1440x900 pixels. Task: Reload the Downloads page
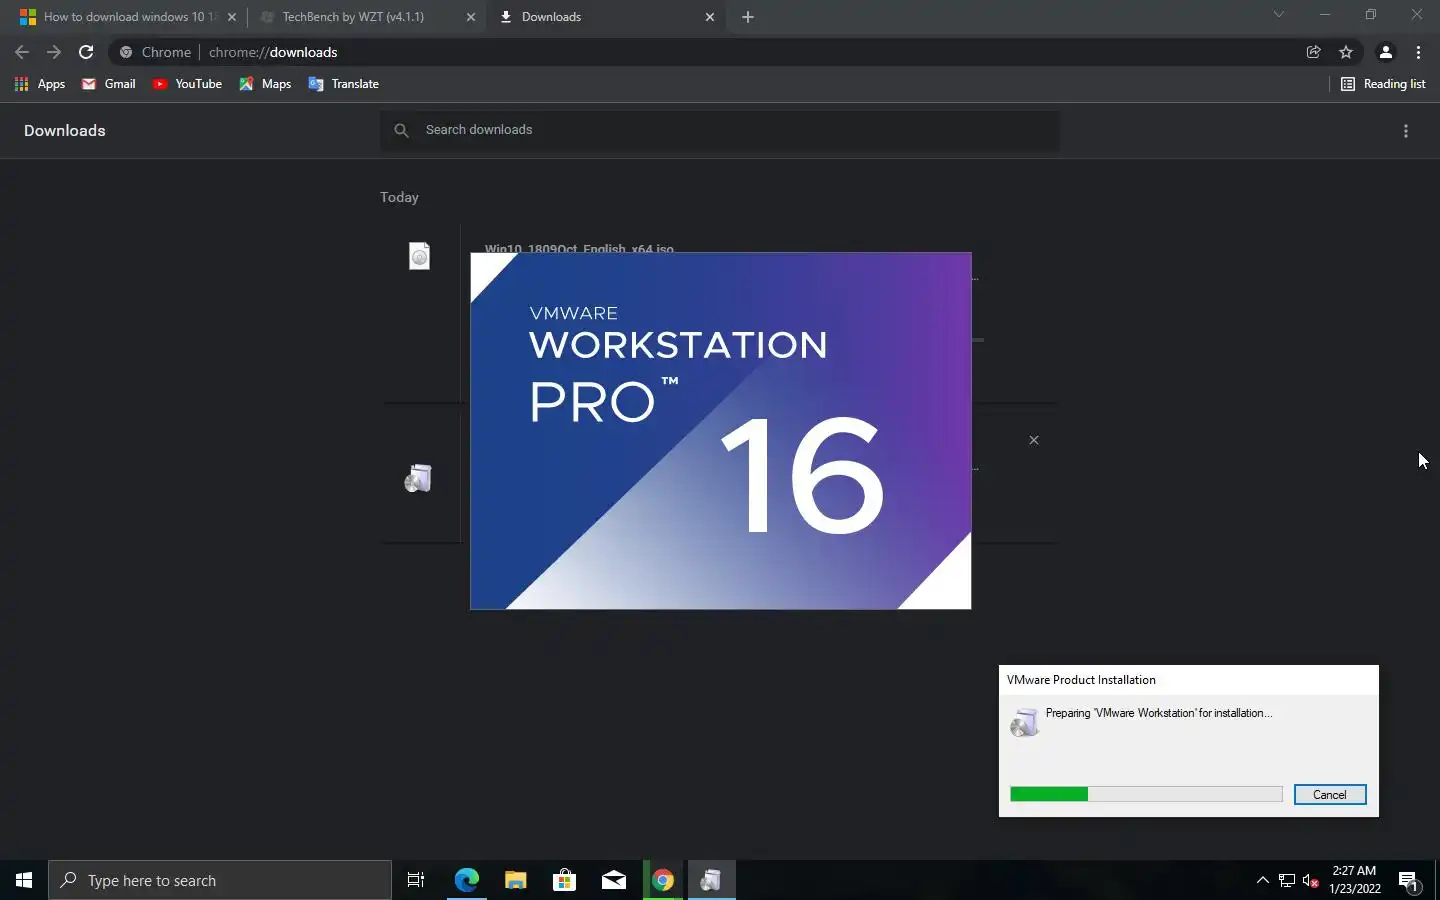tap(86, 52)
